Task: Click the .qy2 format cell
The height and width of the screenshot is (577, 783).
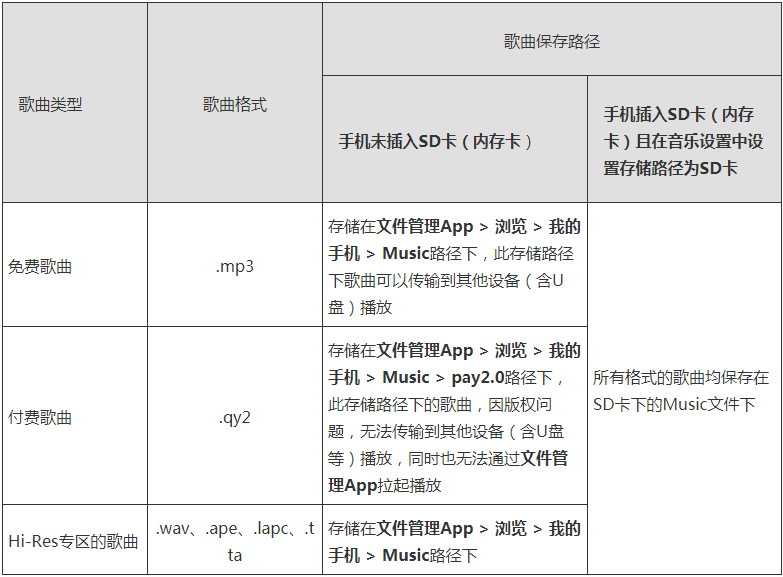Action: (235, 416)
